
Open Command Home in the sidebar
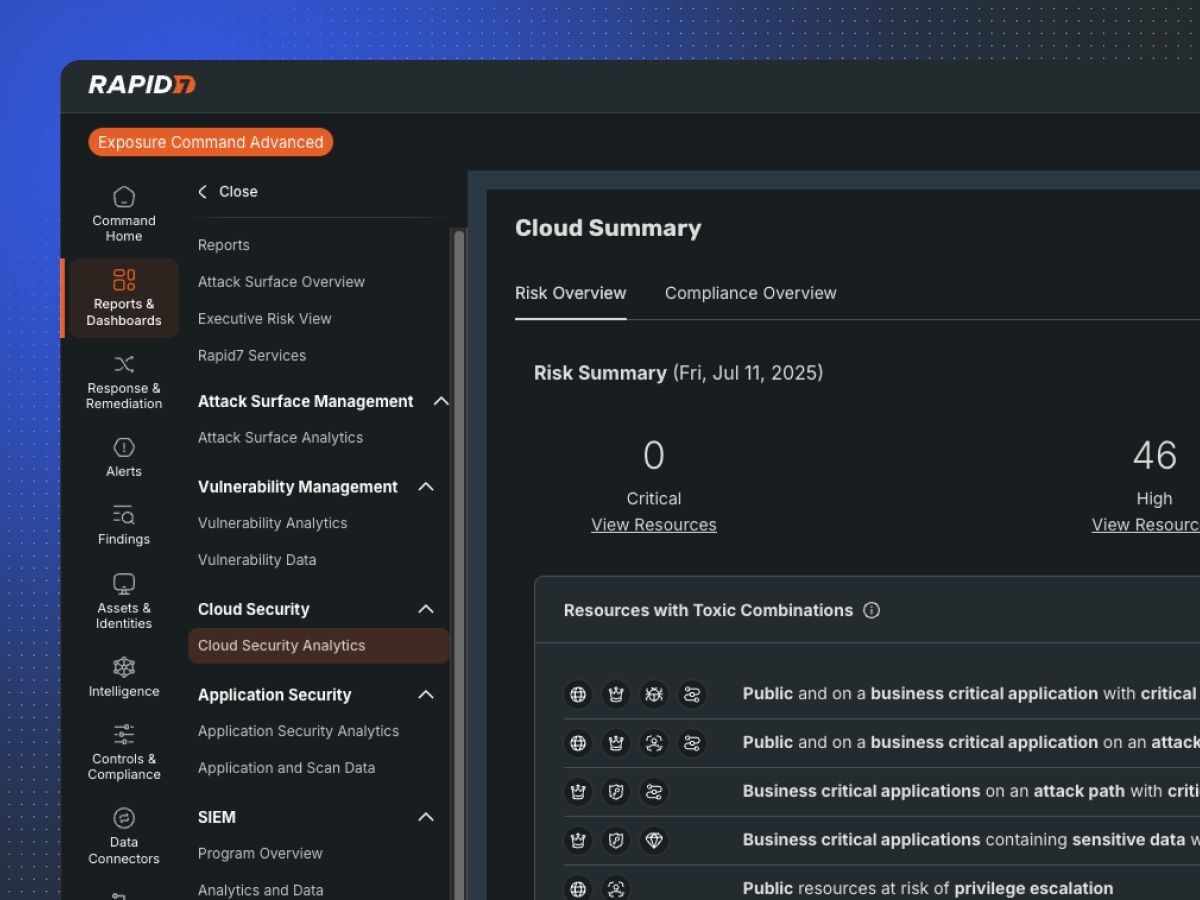pos(124,214)
